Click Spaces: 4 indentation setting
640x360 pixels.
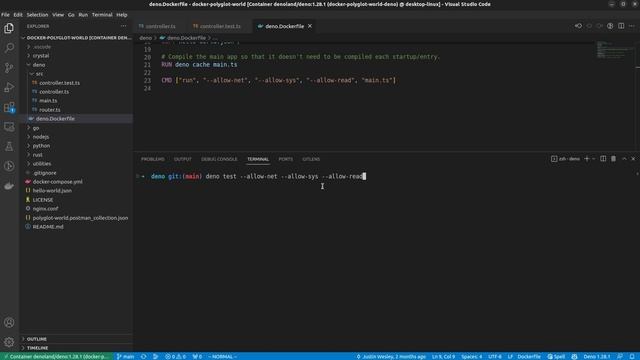[x=471, y=356]
